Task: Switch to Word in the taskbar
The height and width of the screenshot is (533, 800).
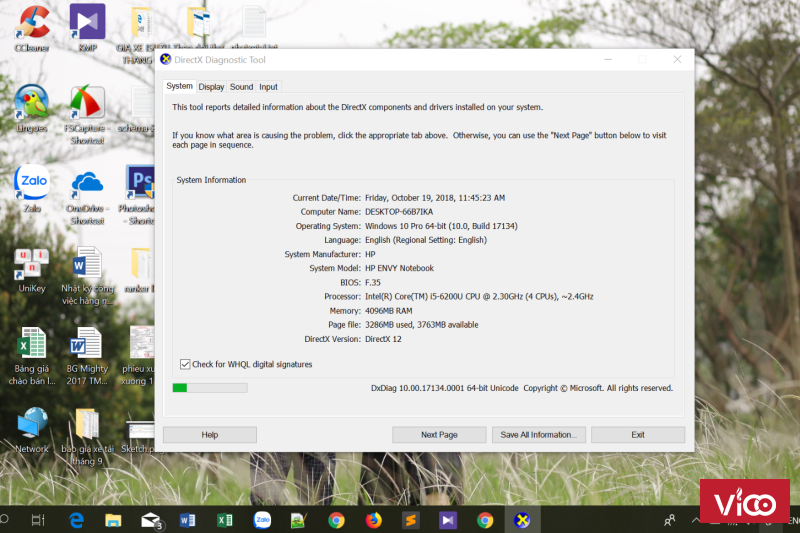Action: tap(187, 520)
